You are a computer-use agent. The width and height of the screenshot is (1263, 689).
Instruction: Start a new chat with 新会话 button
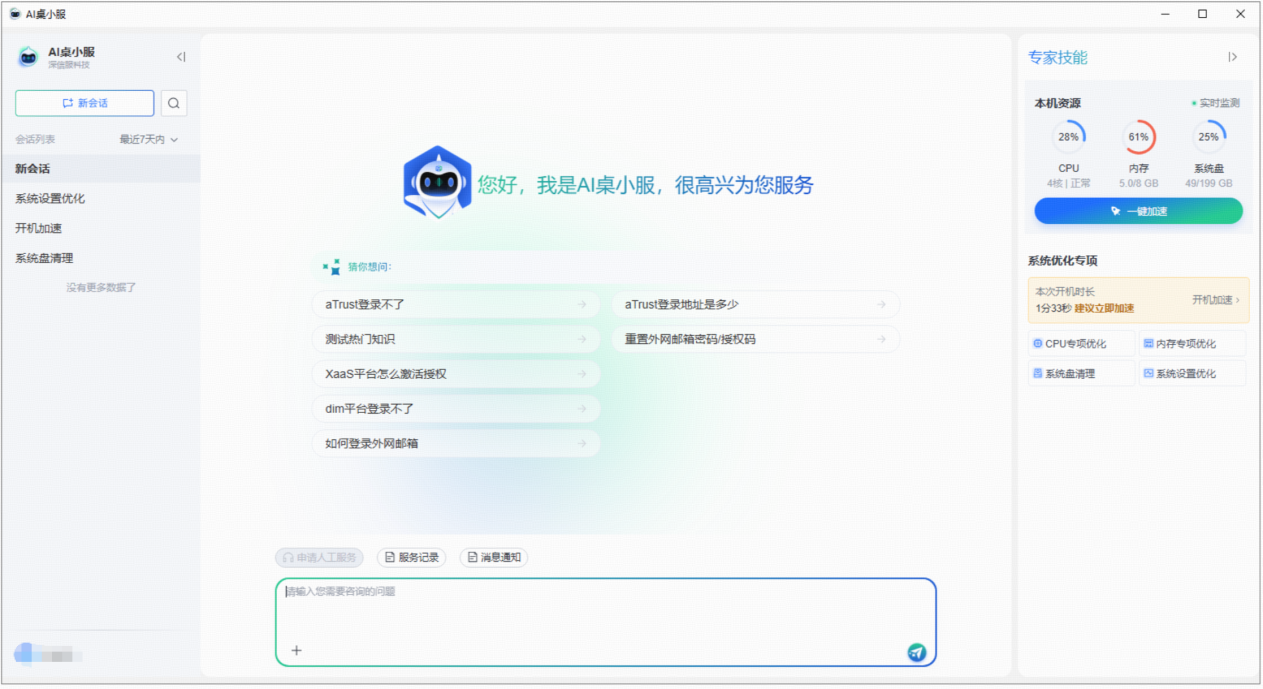point(85,103)
